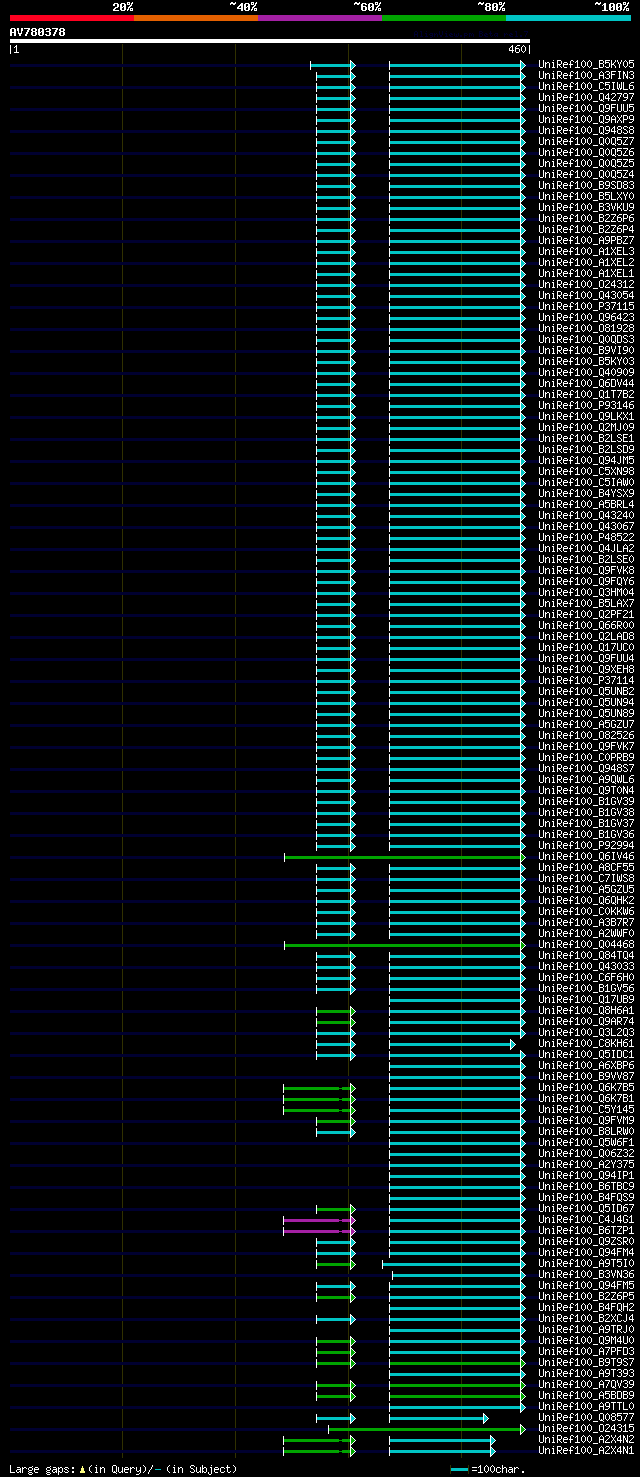Select the UniRef100_C6F6H0 label
Image resolution: width=640 pixels, height=1477 pixels.
coord(586,977)
